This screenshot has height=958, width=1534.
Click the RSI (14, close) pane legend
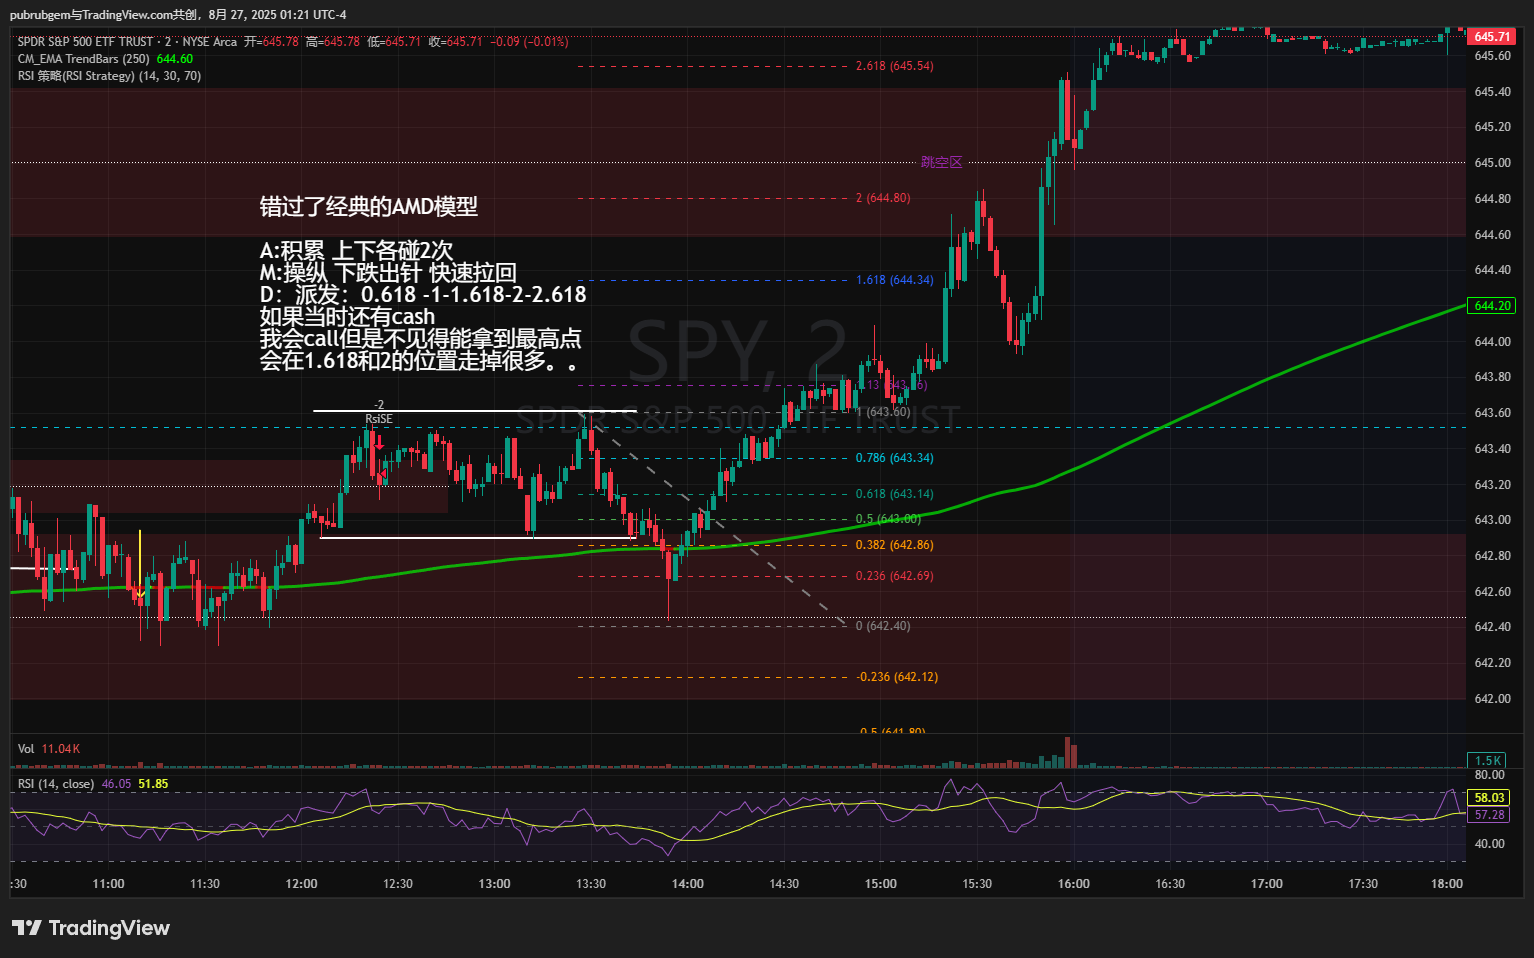tap(56, 784)
